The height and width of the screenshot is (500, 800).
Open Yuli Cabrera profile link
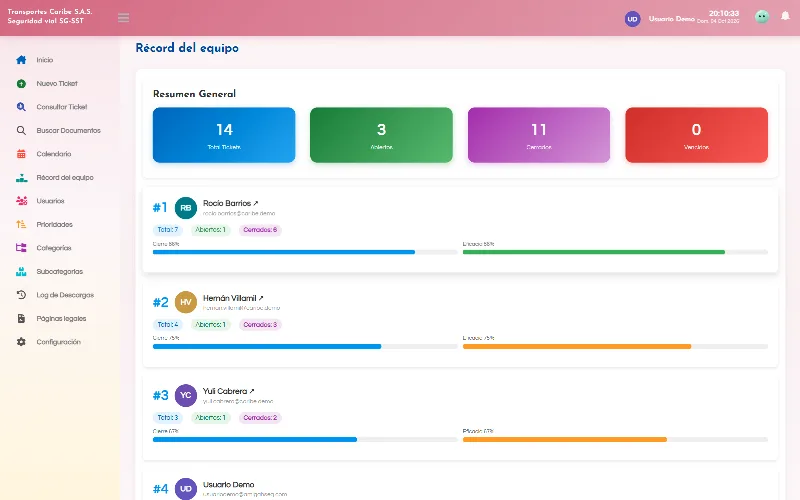point(228,391)
